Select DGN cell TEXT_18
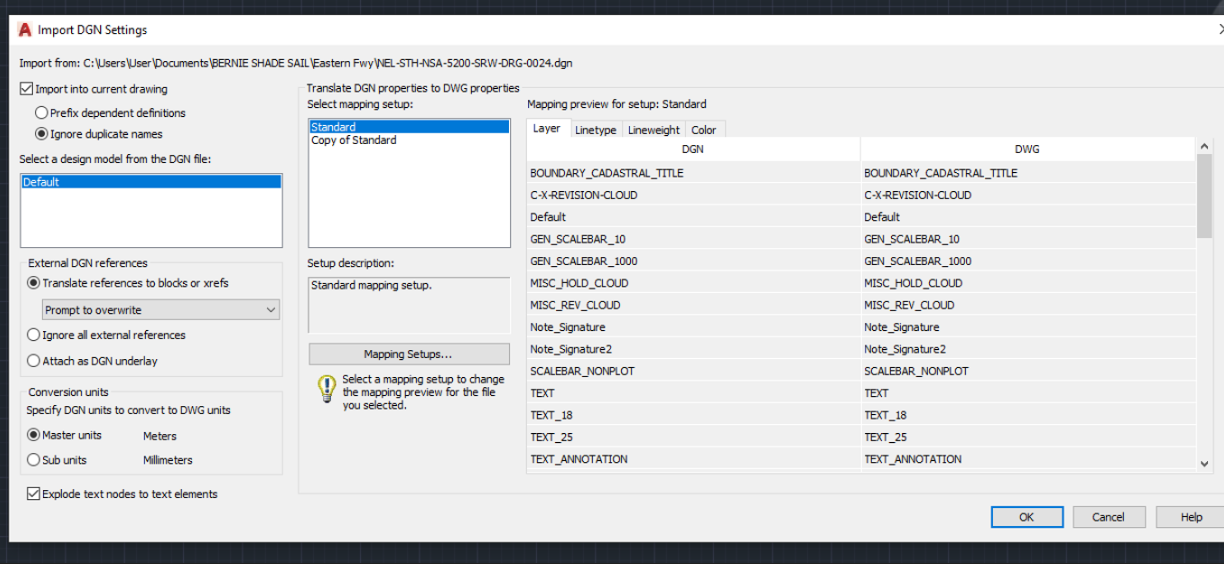1224x564 pixels. point(693,415)
